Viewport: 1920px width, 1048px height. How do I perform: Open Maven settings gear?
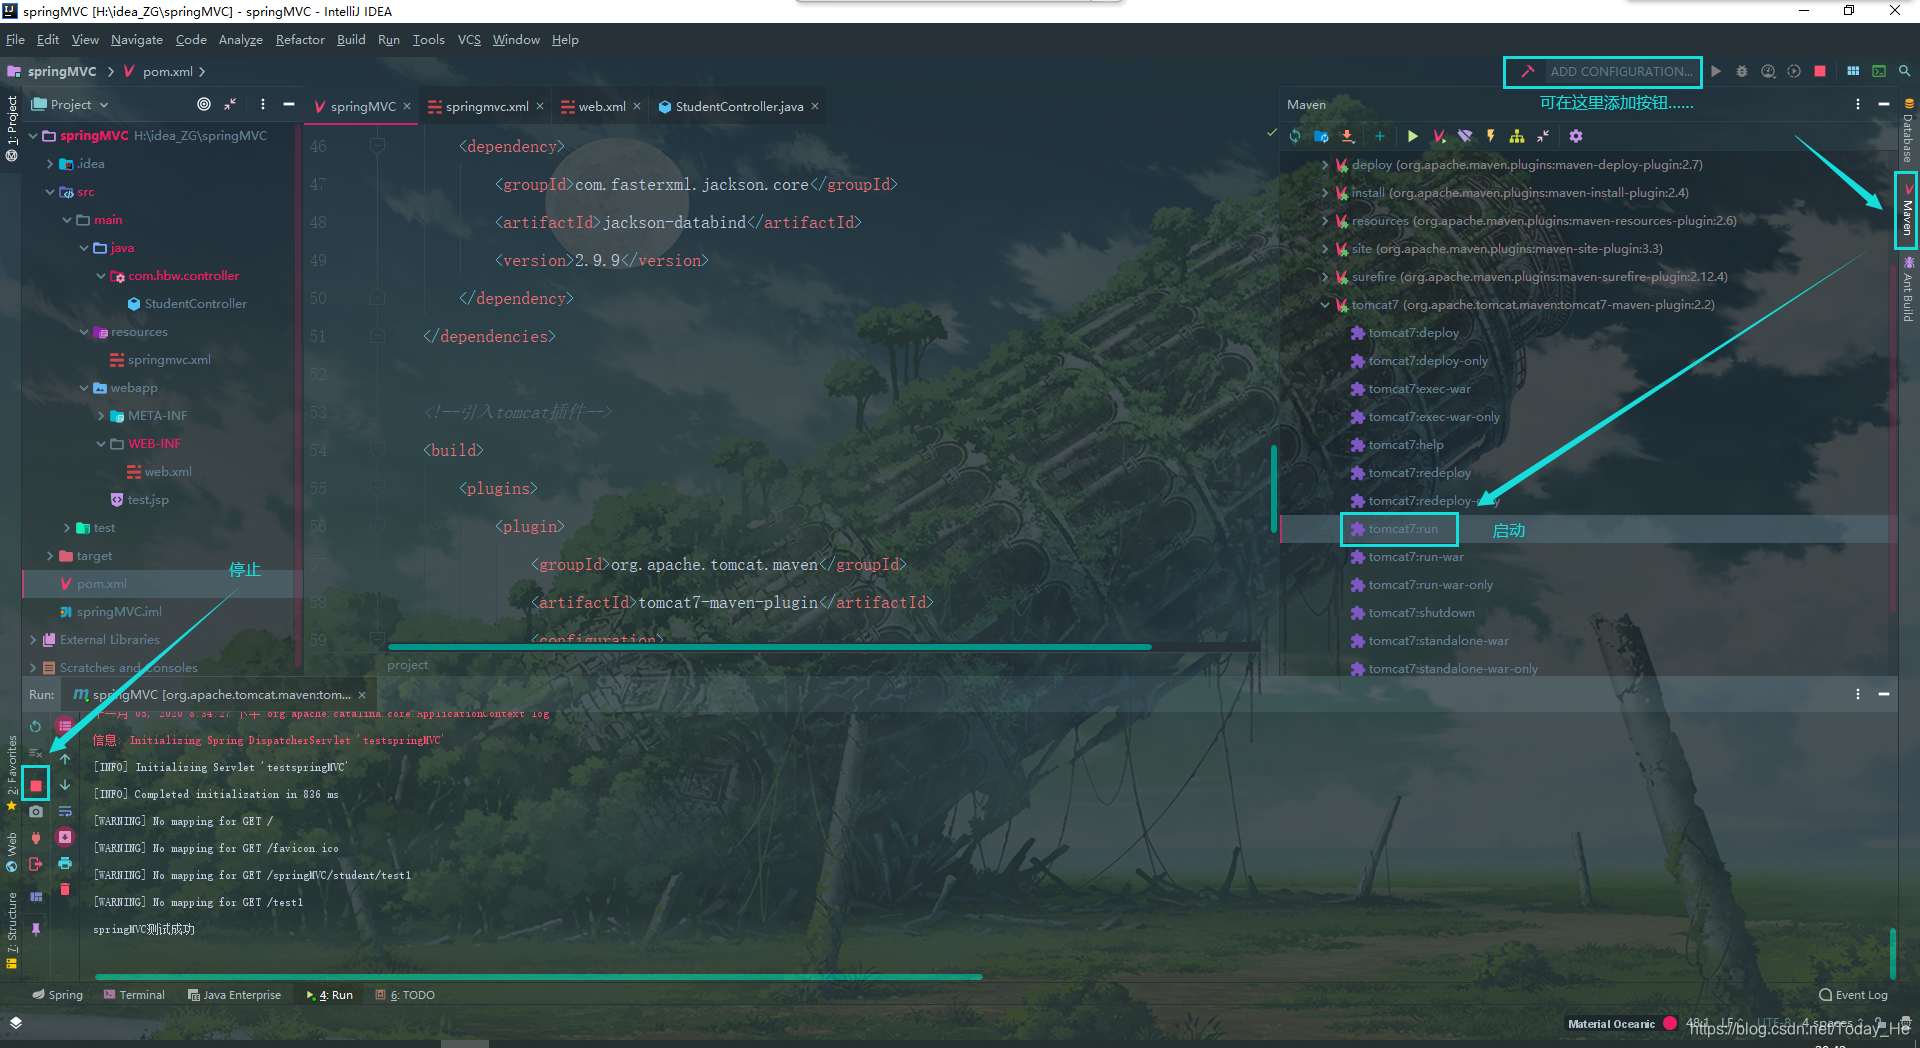[x=1576, y=136]
